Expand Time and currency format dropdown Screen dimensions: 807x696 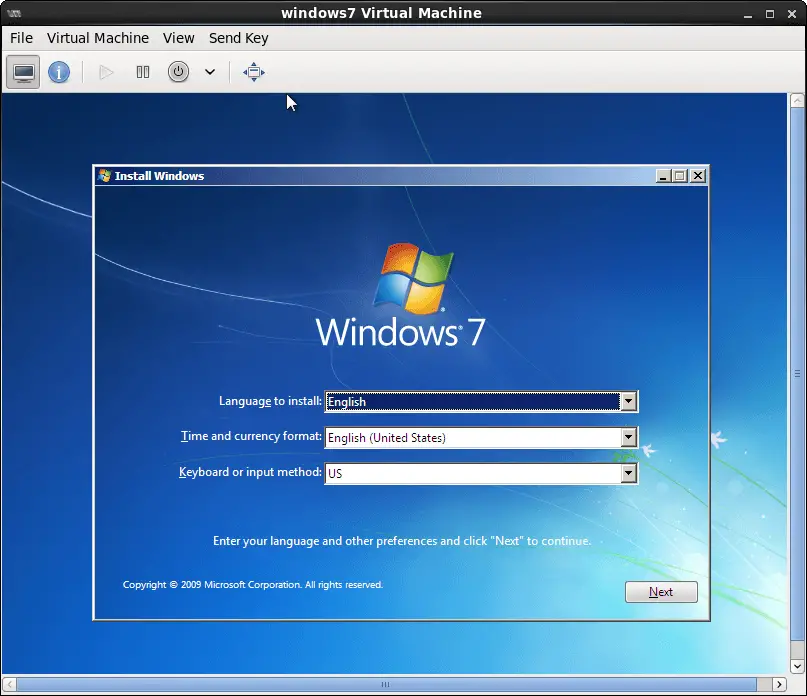click(x=628, y=438)
